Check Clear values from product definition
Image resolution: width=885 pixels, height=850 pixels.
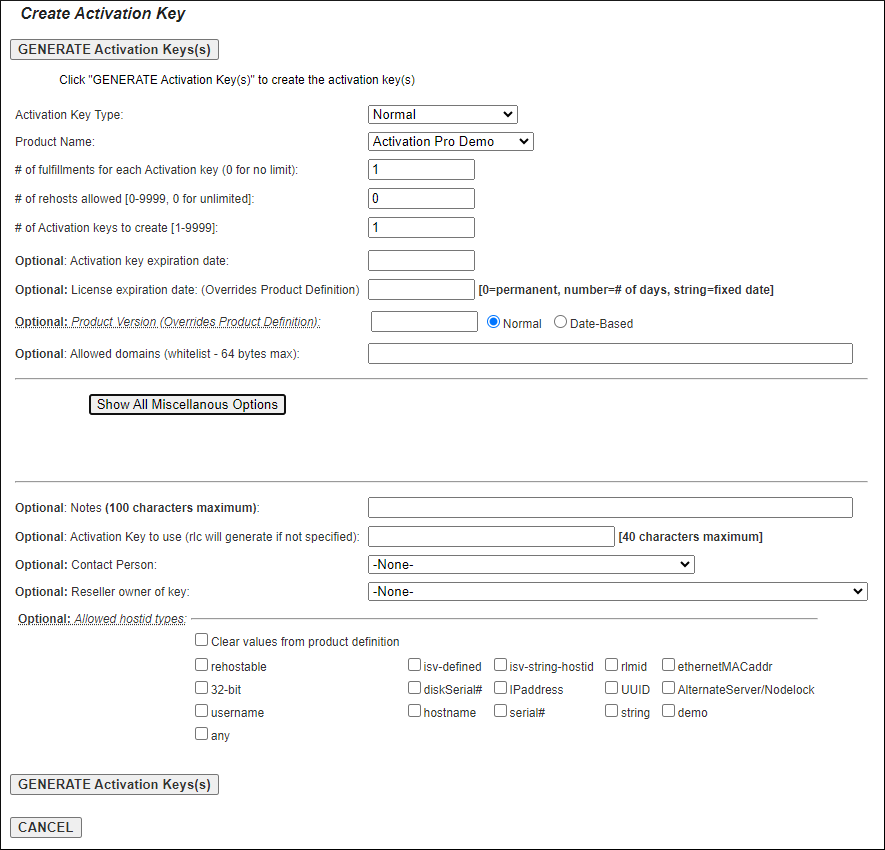201,639
